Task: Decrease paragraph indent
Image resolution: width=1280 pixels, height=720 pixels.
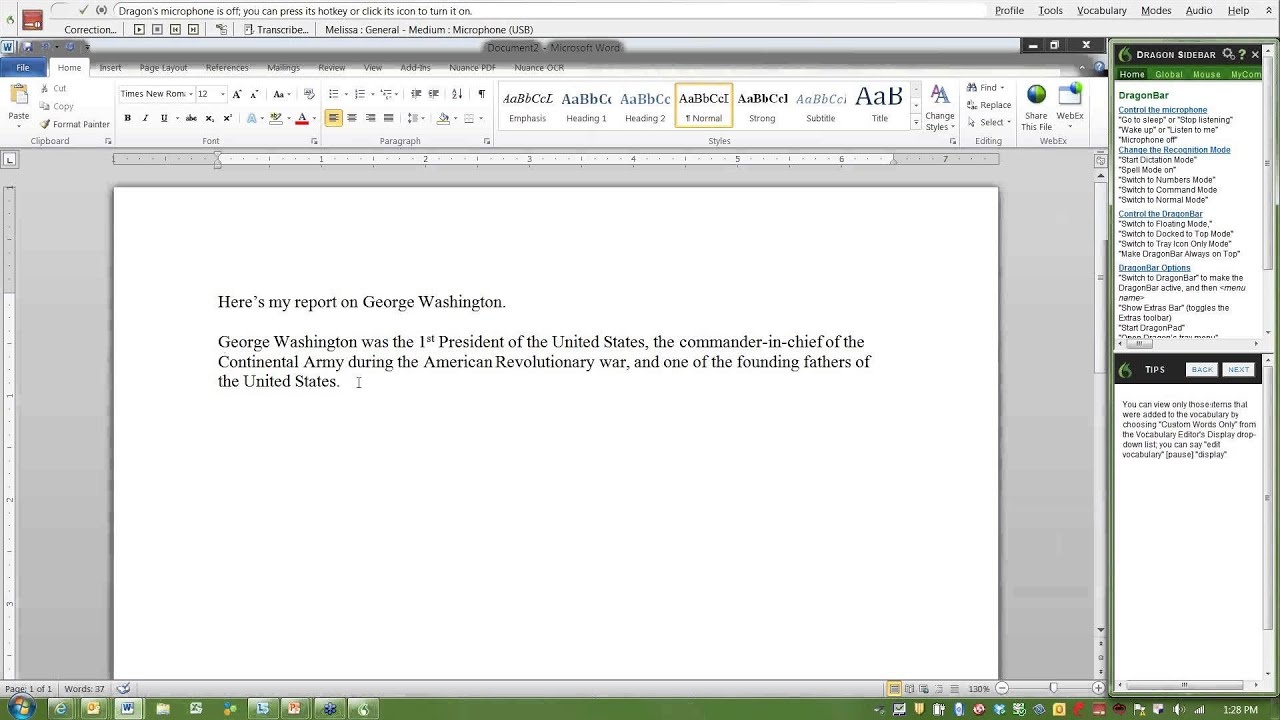Action: (415, 94)
